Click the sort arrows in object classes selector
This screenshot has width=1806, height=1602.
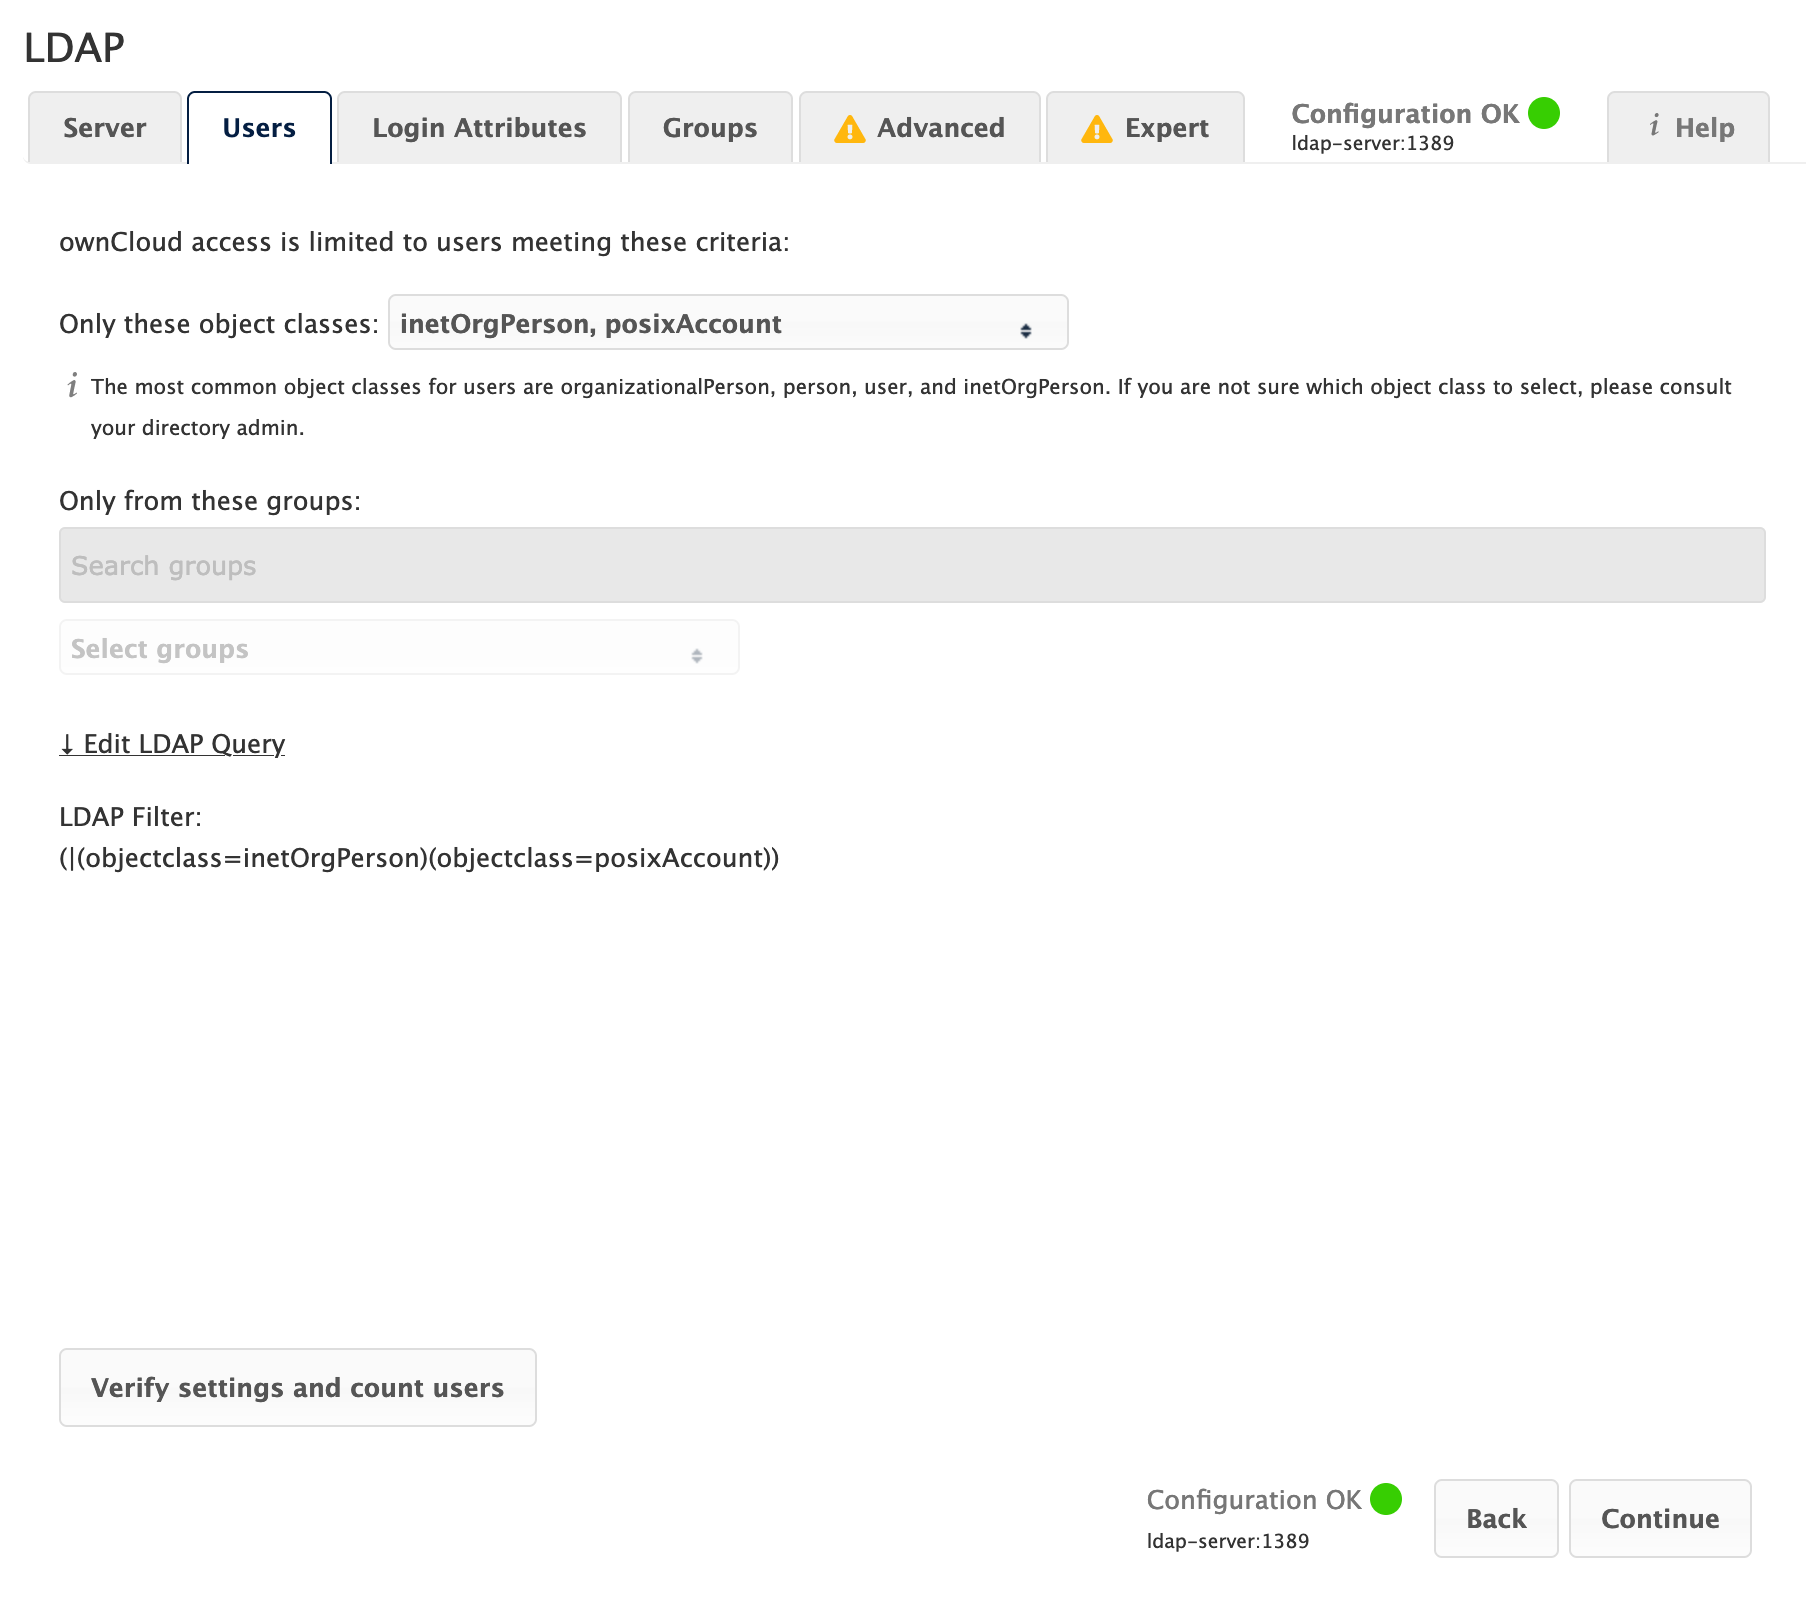coord(1028,328)
